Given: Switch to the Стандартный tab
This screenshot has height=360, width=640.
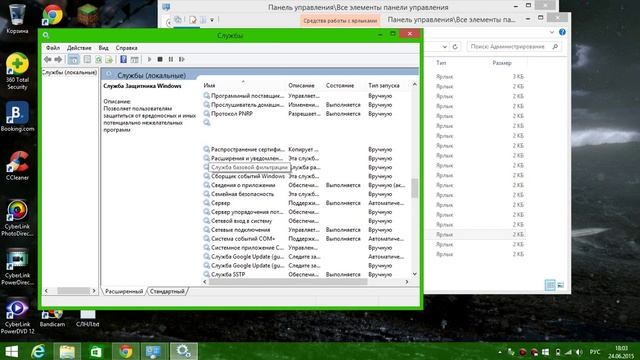Looking at the screenshot, I should point(167,291).
